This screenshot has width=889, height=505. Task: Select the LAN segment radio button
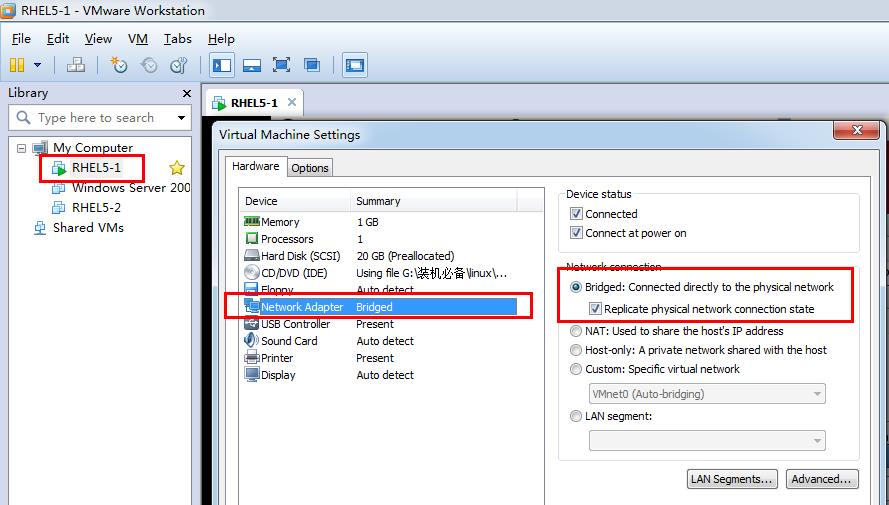(576, 417)
